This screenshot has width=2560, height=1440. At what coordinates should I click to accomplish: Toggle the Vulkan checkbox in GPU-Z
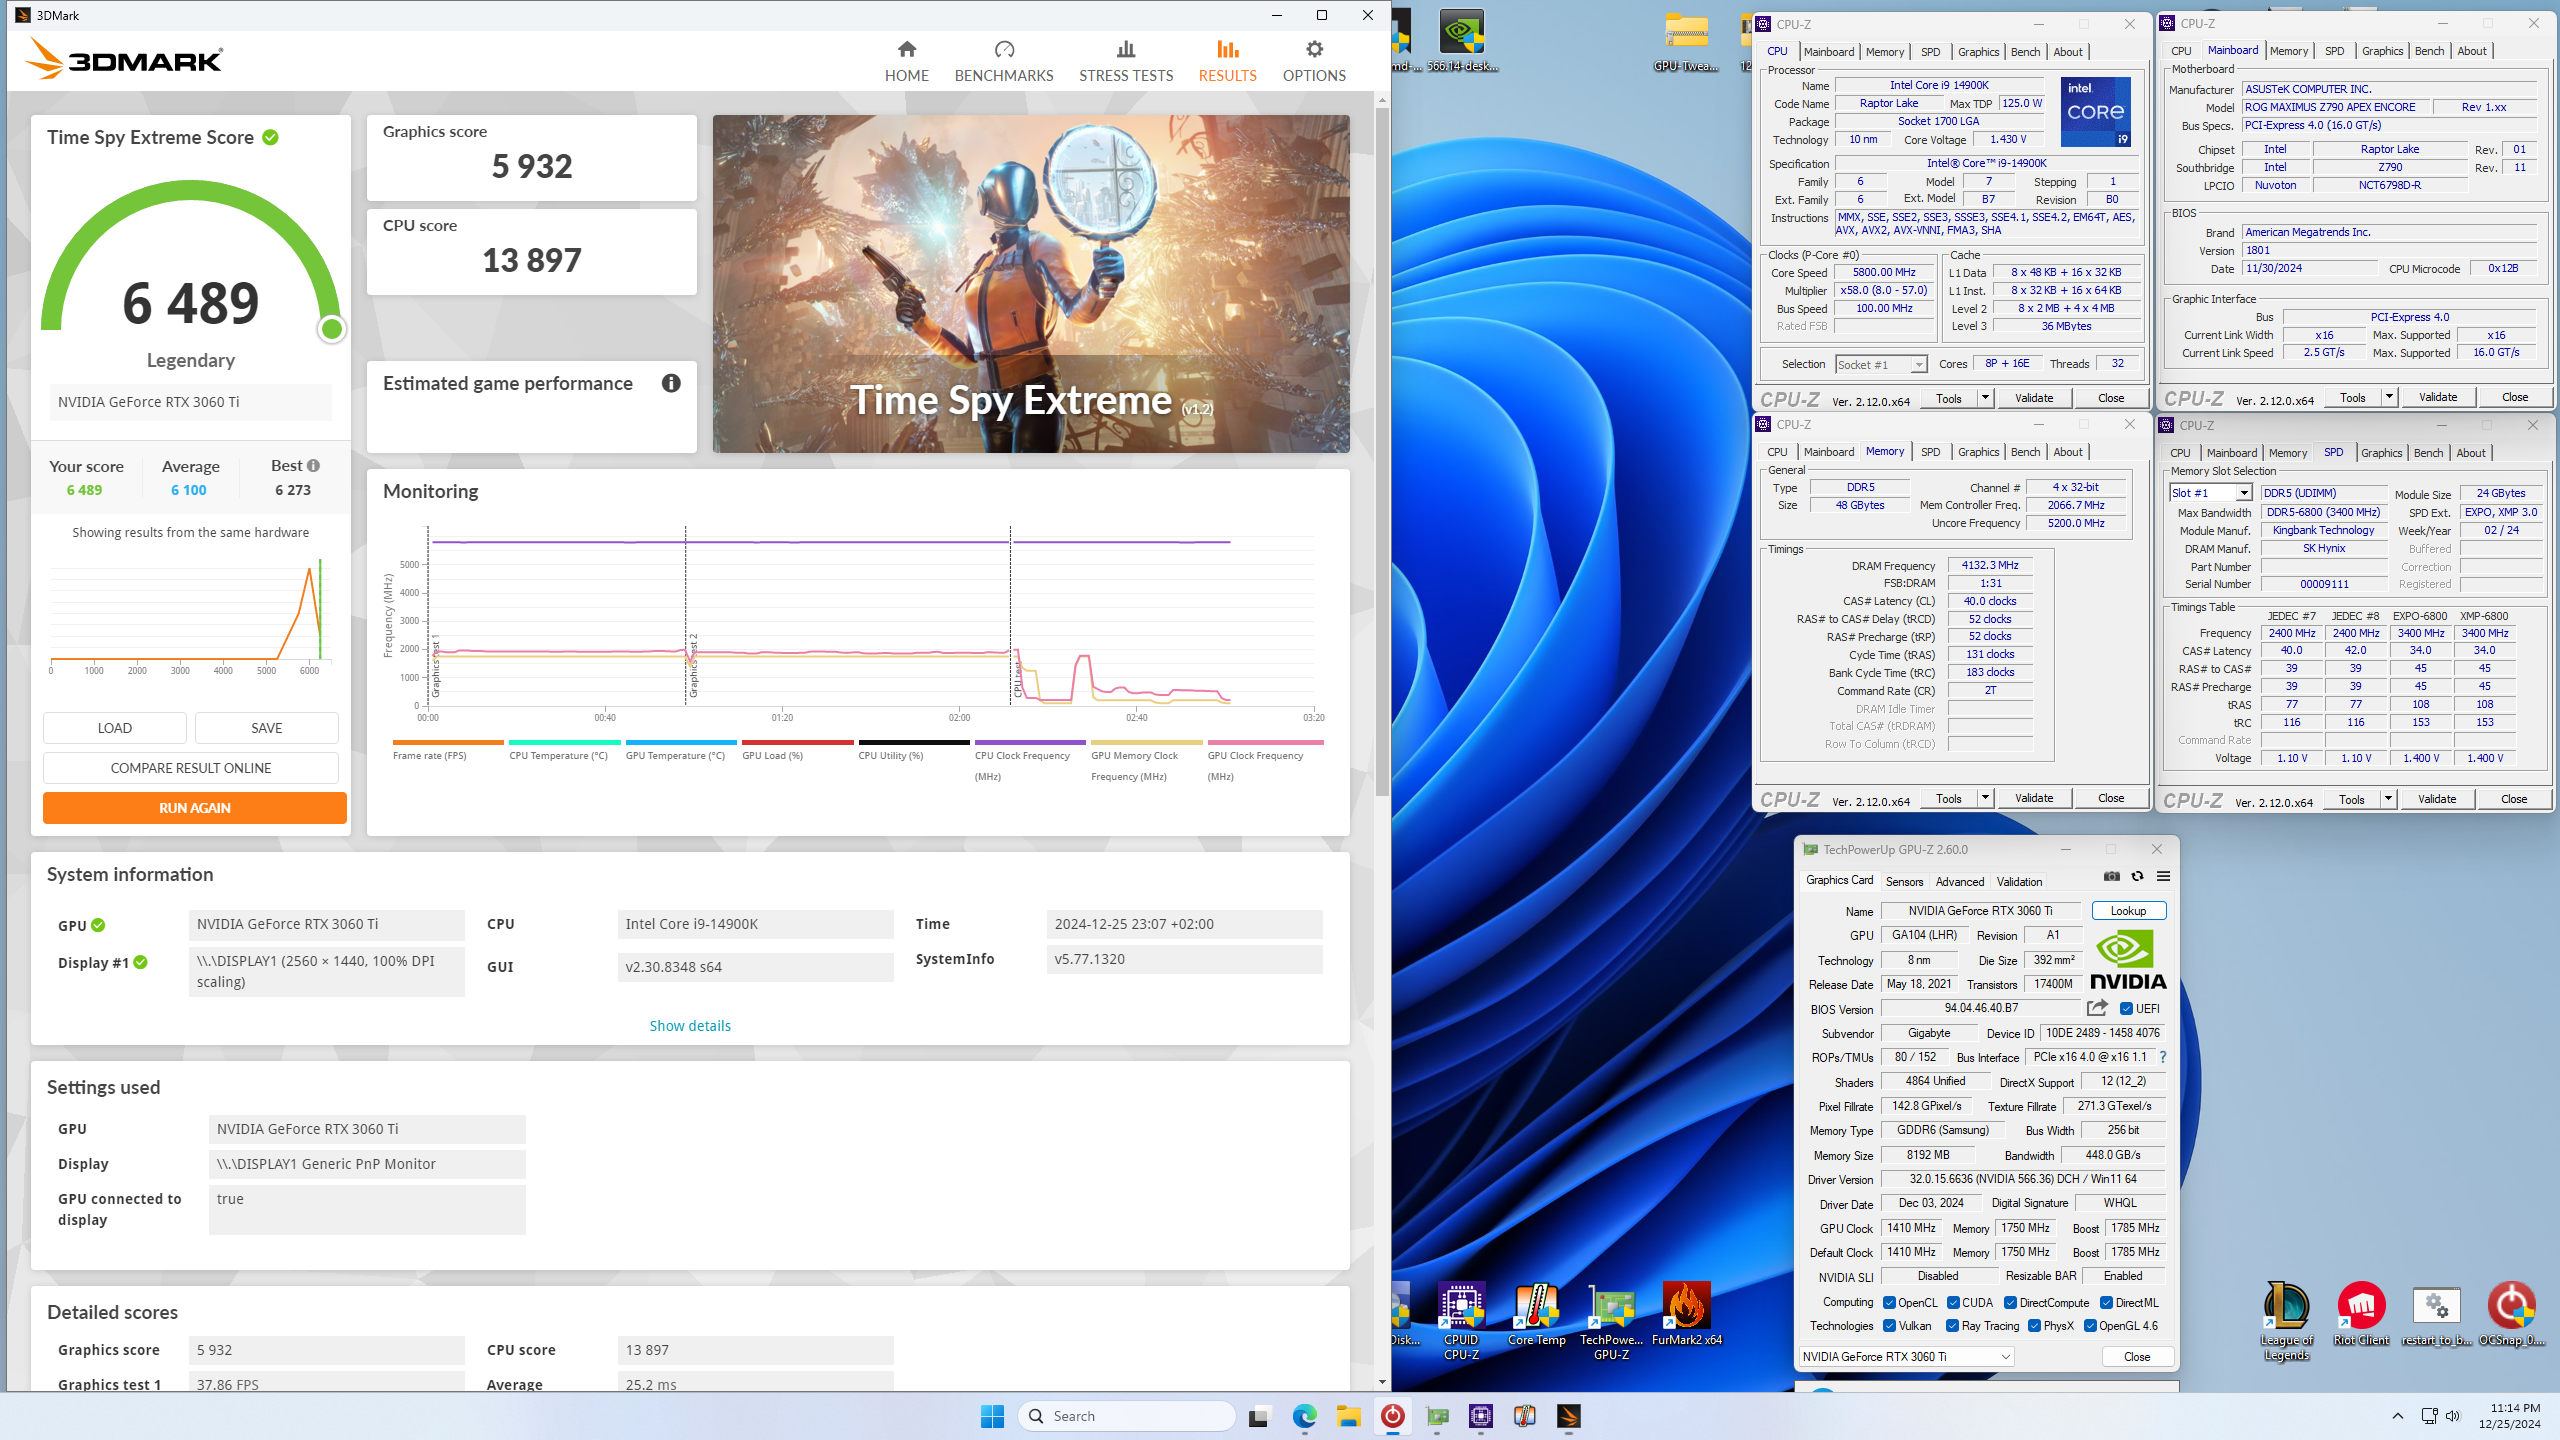point(1889,1326)
